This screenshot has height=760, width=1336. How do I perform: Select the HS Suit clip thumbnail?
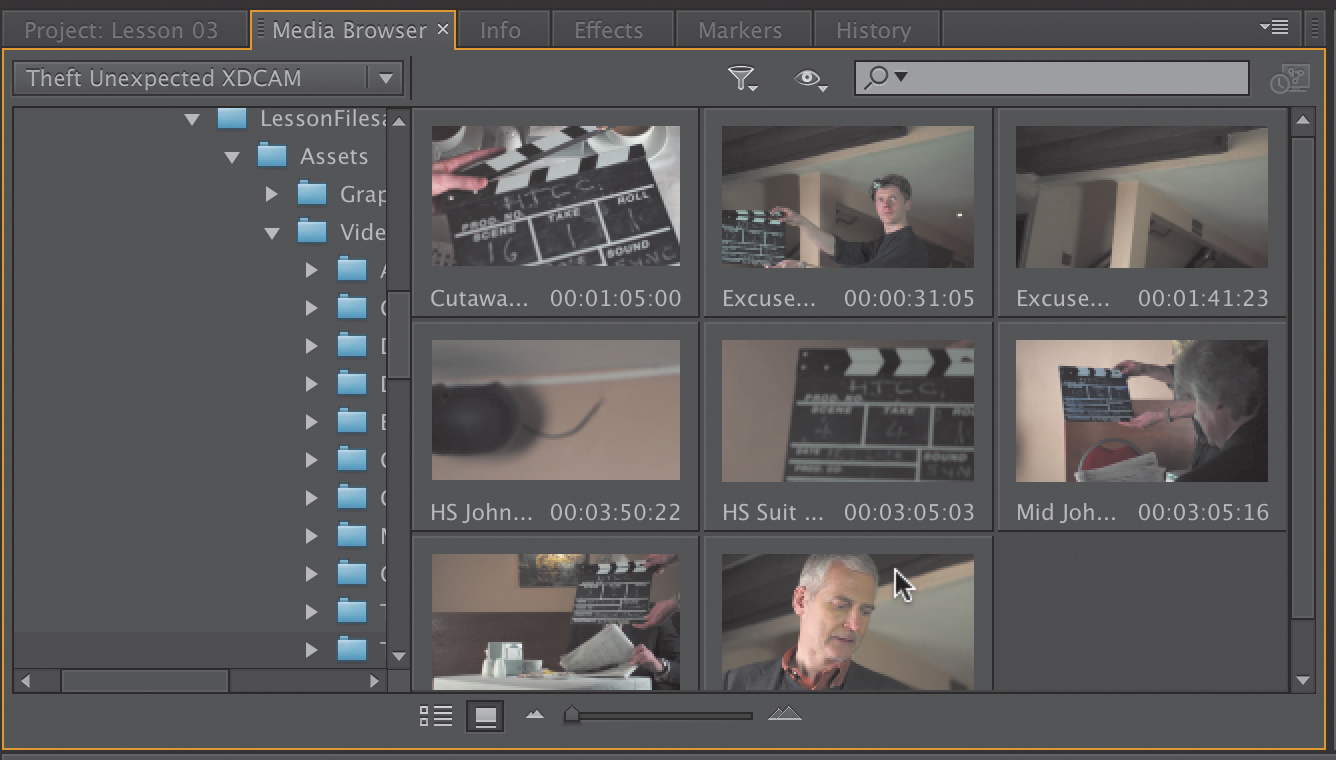[x=848, y=411]
